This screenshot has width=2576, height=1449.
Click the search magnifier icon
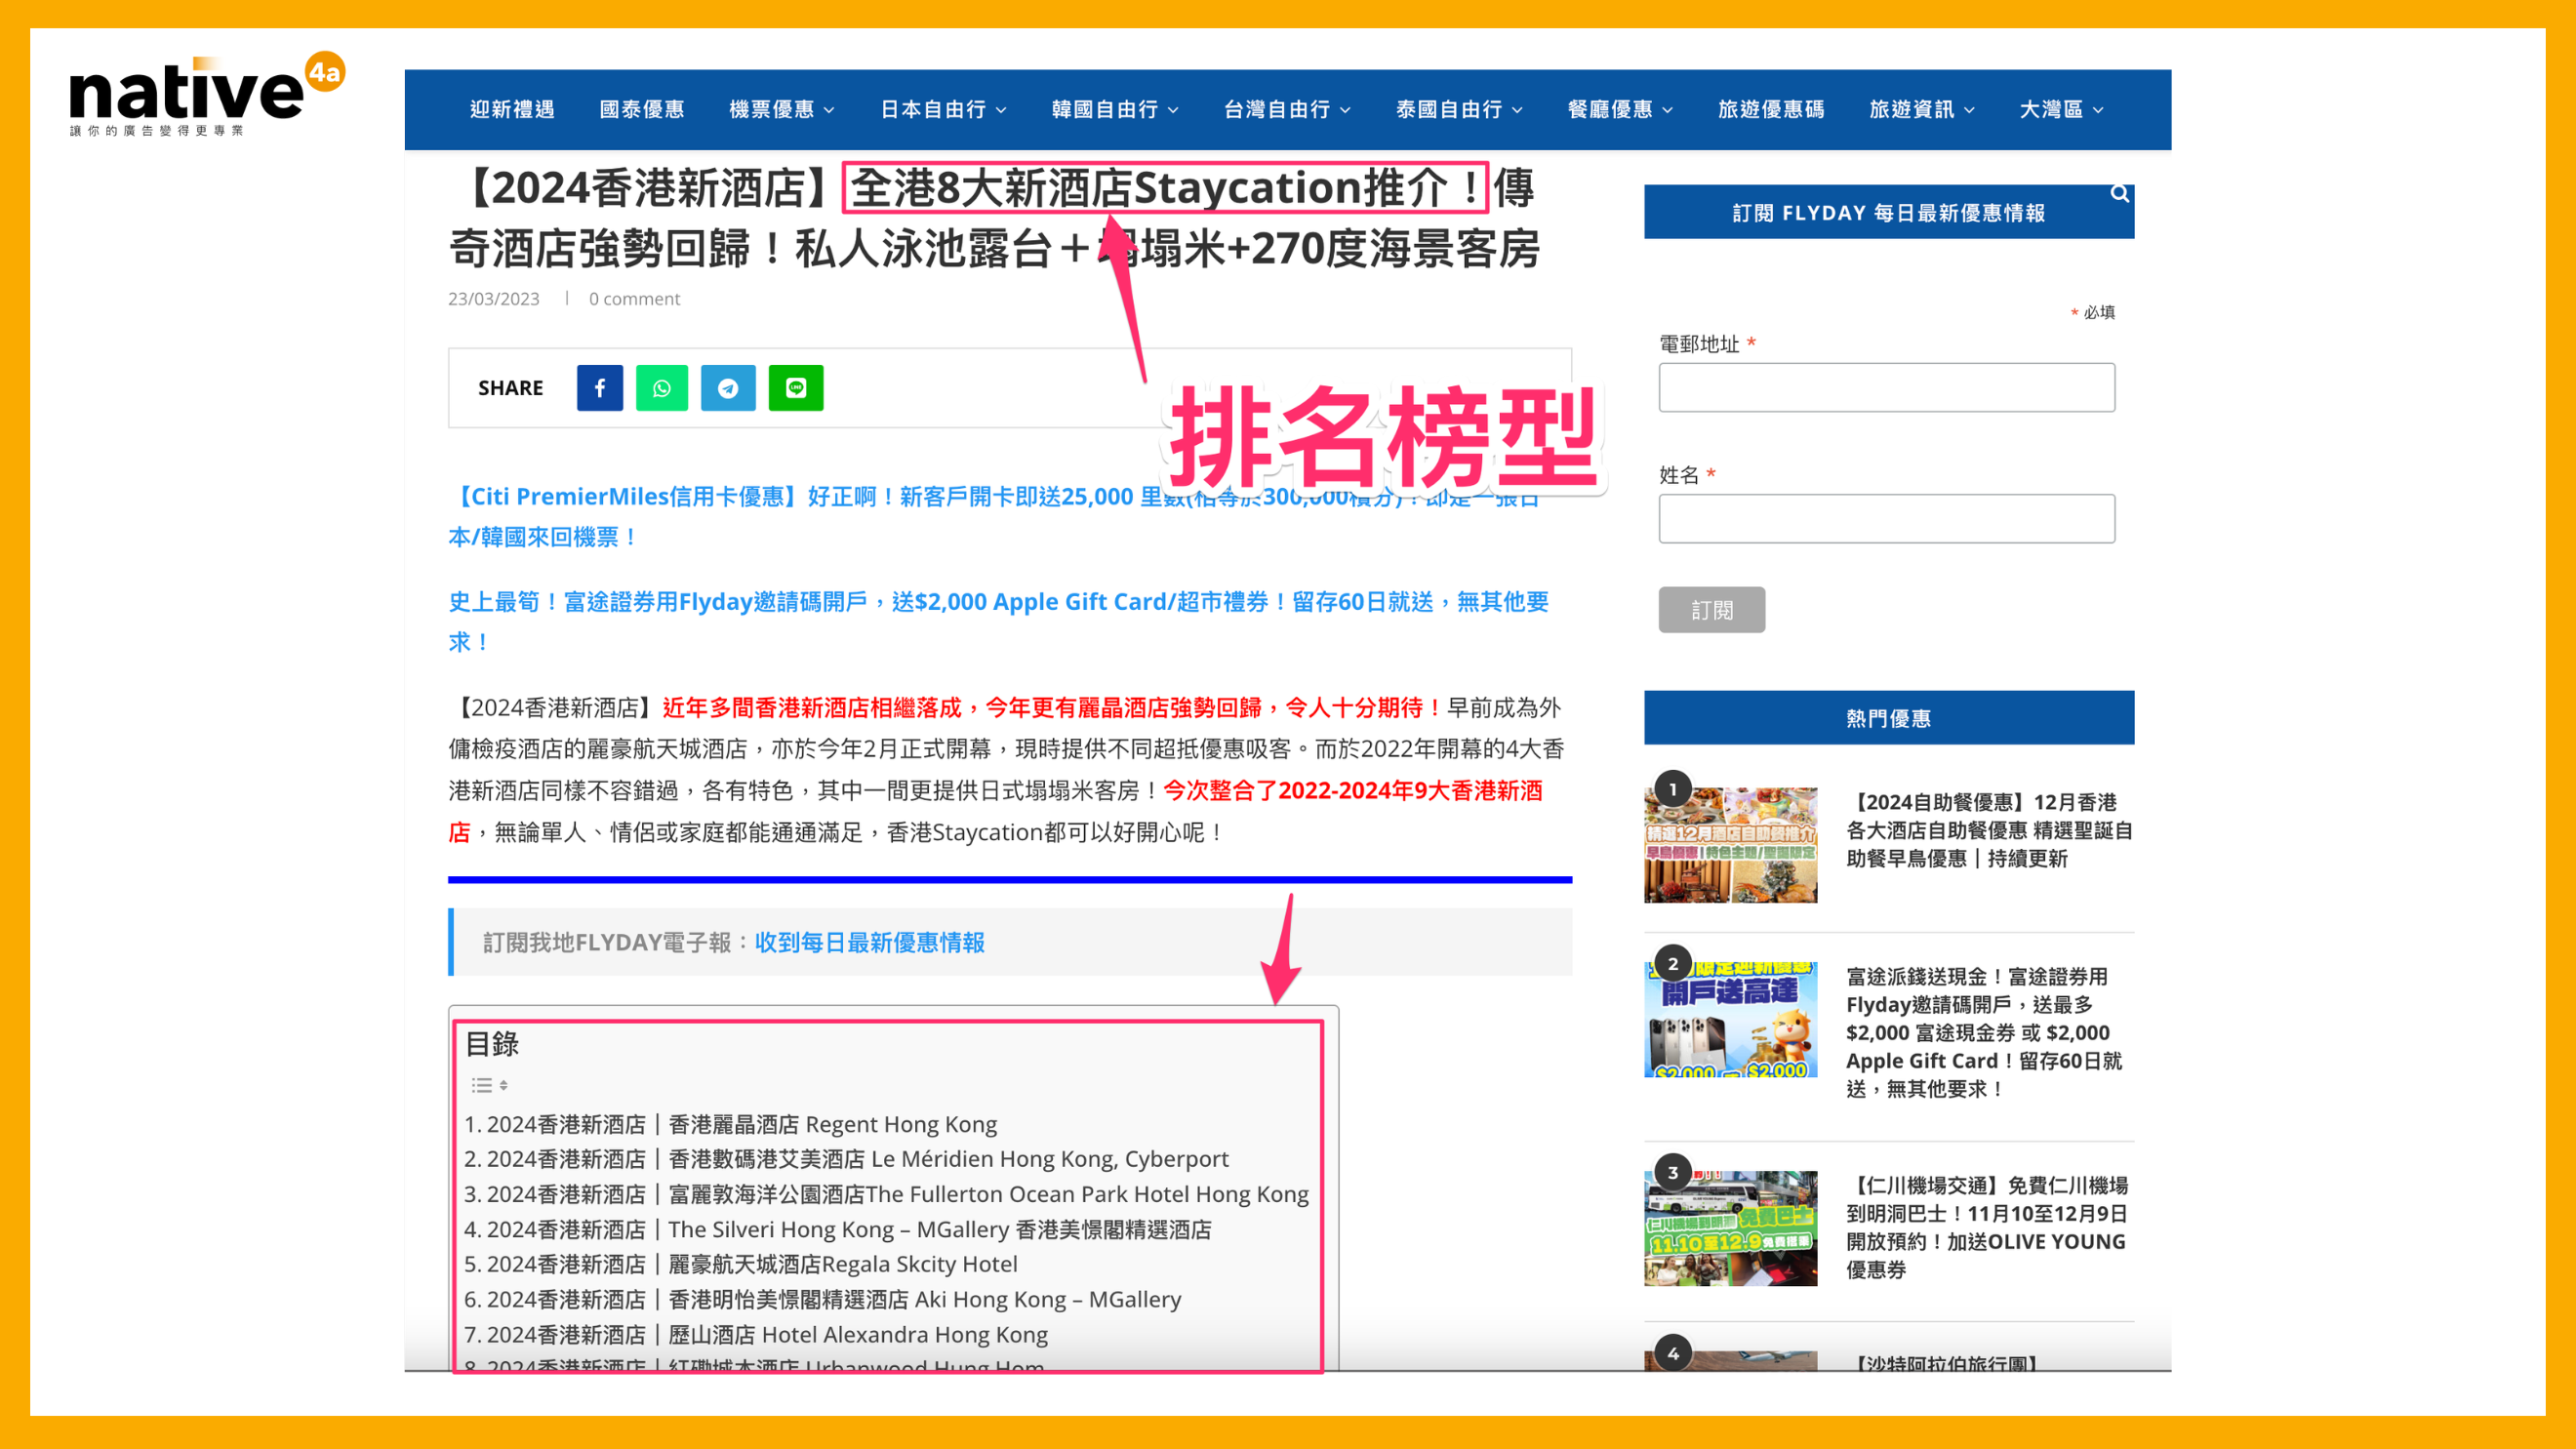pyautogui.click(x=2119, y=194)
